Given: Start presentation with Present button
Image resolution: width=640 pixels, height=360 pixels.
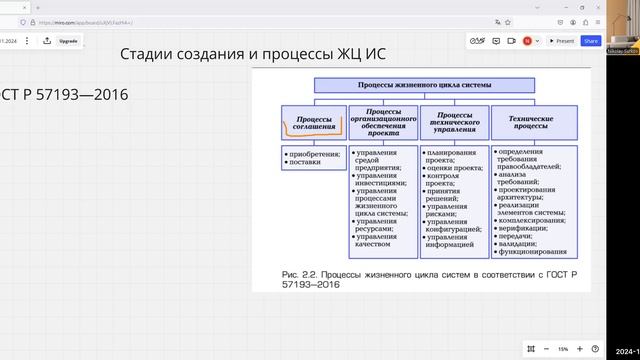Looking at the screenshot, I should click(562, 41).
